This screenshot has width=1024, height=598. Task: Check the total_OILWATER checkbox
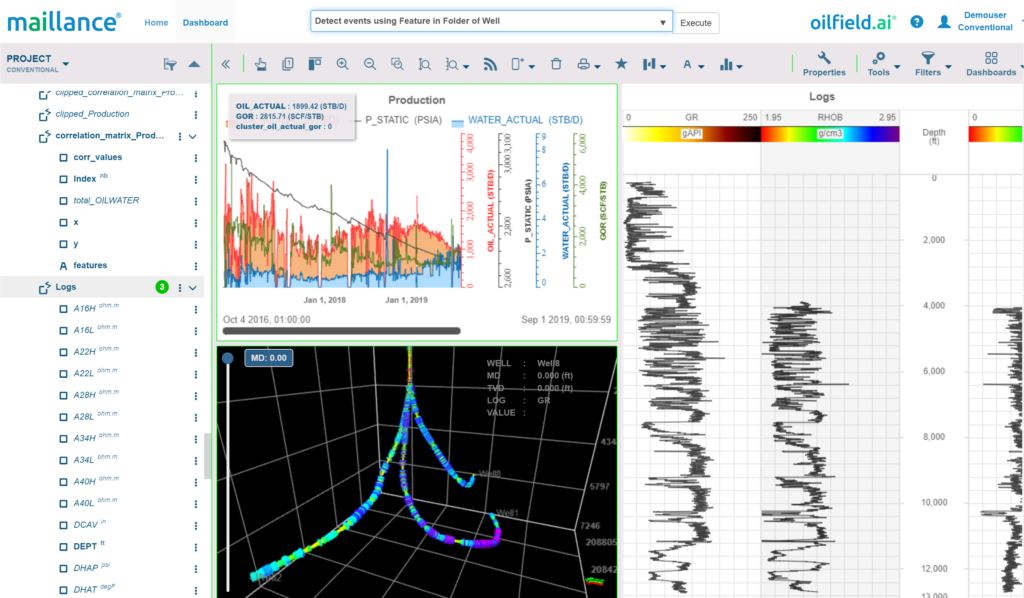pyautogui.click(x=63, y=200)
